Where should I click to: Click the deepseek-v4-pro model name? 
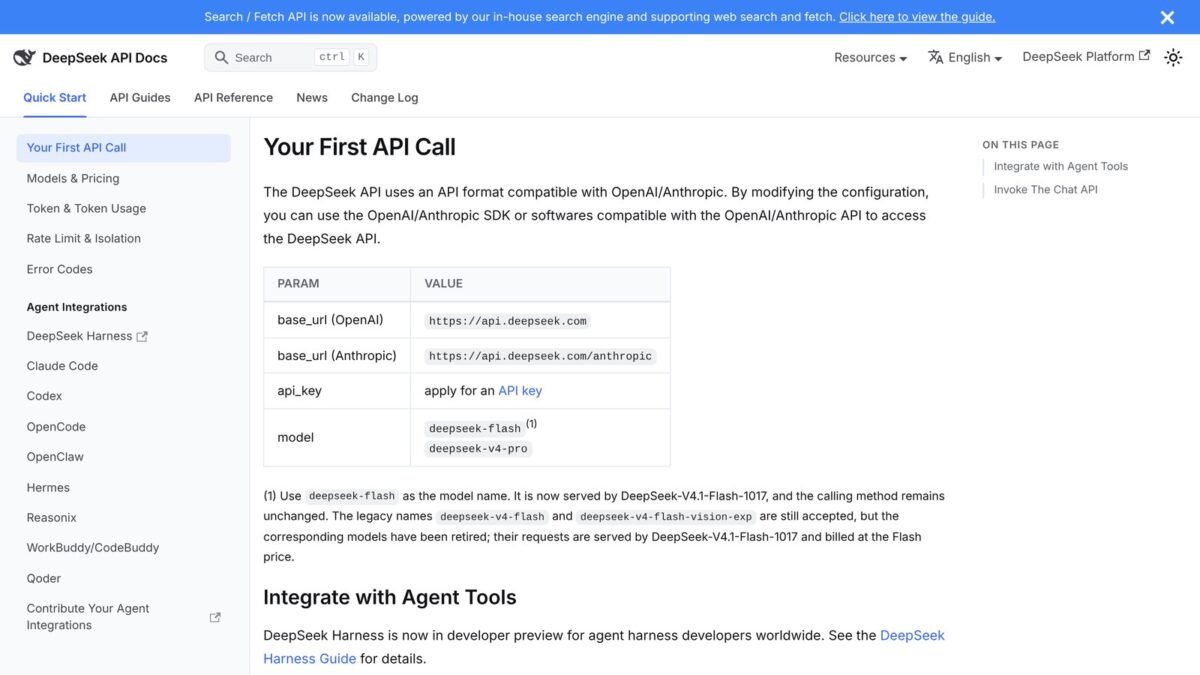(478, 449)
